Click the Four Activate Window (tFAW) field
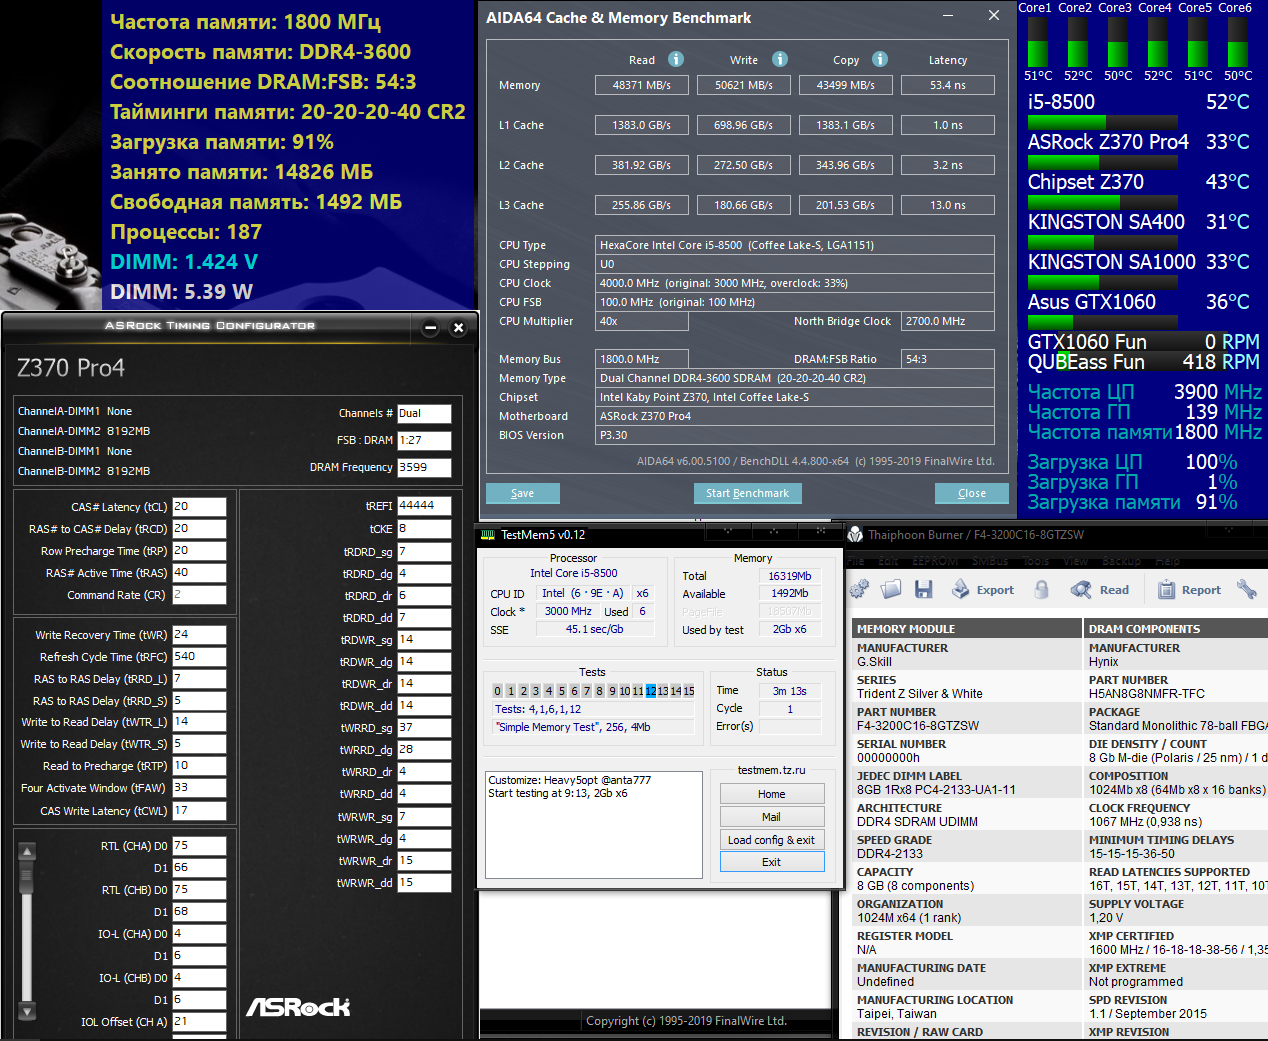The height and width of the screenshot is (1041, 1268). (x=199, y=788)
